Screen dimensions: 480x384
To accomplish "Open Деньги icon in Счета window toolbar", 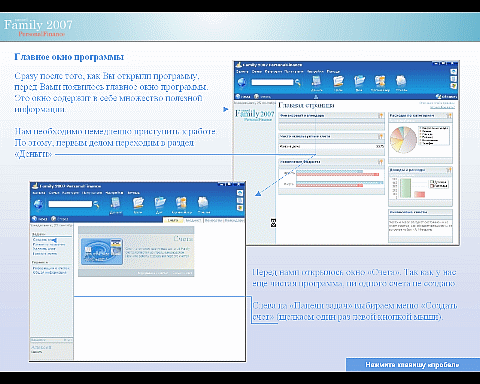I will click(115, 205).
